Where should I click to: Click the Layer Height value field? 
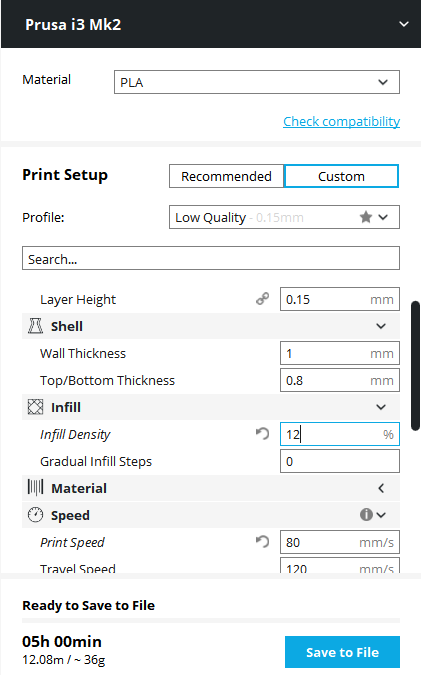340,299
